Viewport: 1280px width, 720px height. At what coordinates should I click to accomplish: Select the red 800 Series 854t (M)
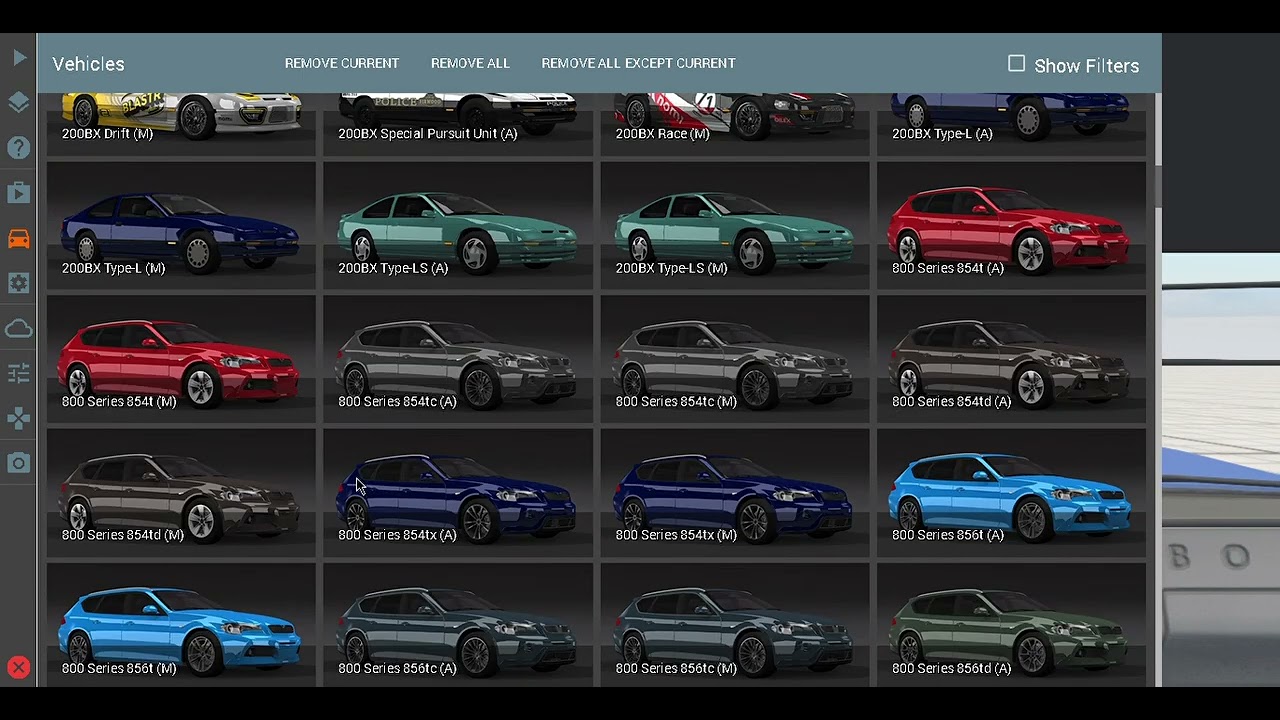(181, 359)
